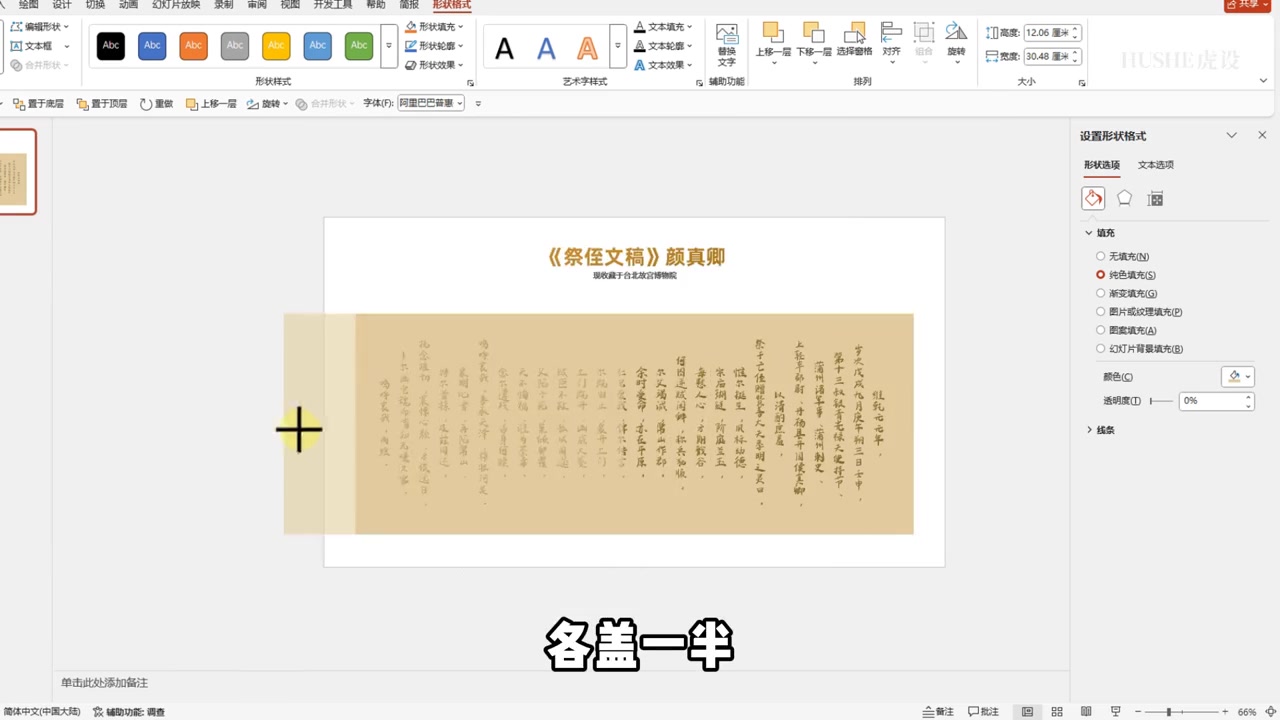The width and height of the screenshot is (1280, 720).
Task: Open 文本轮廓 text outline dropdown
Action: 665,46
